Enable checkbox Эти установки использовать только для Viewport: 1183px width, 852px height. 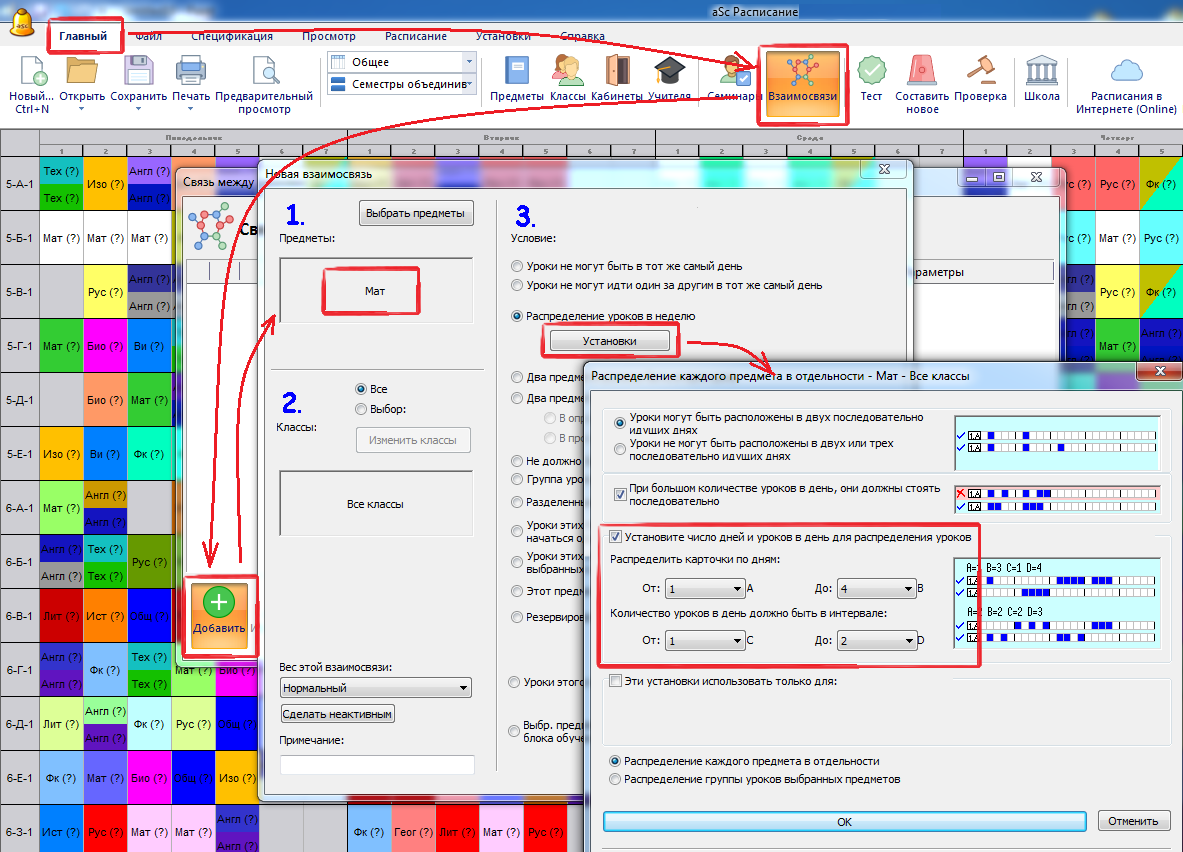tap(615, 681)
